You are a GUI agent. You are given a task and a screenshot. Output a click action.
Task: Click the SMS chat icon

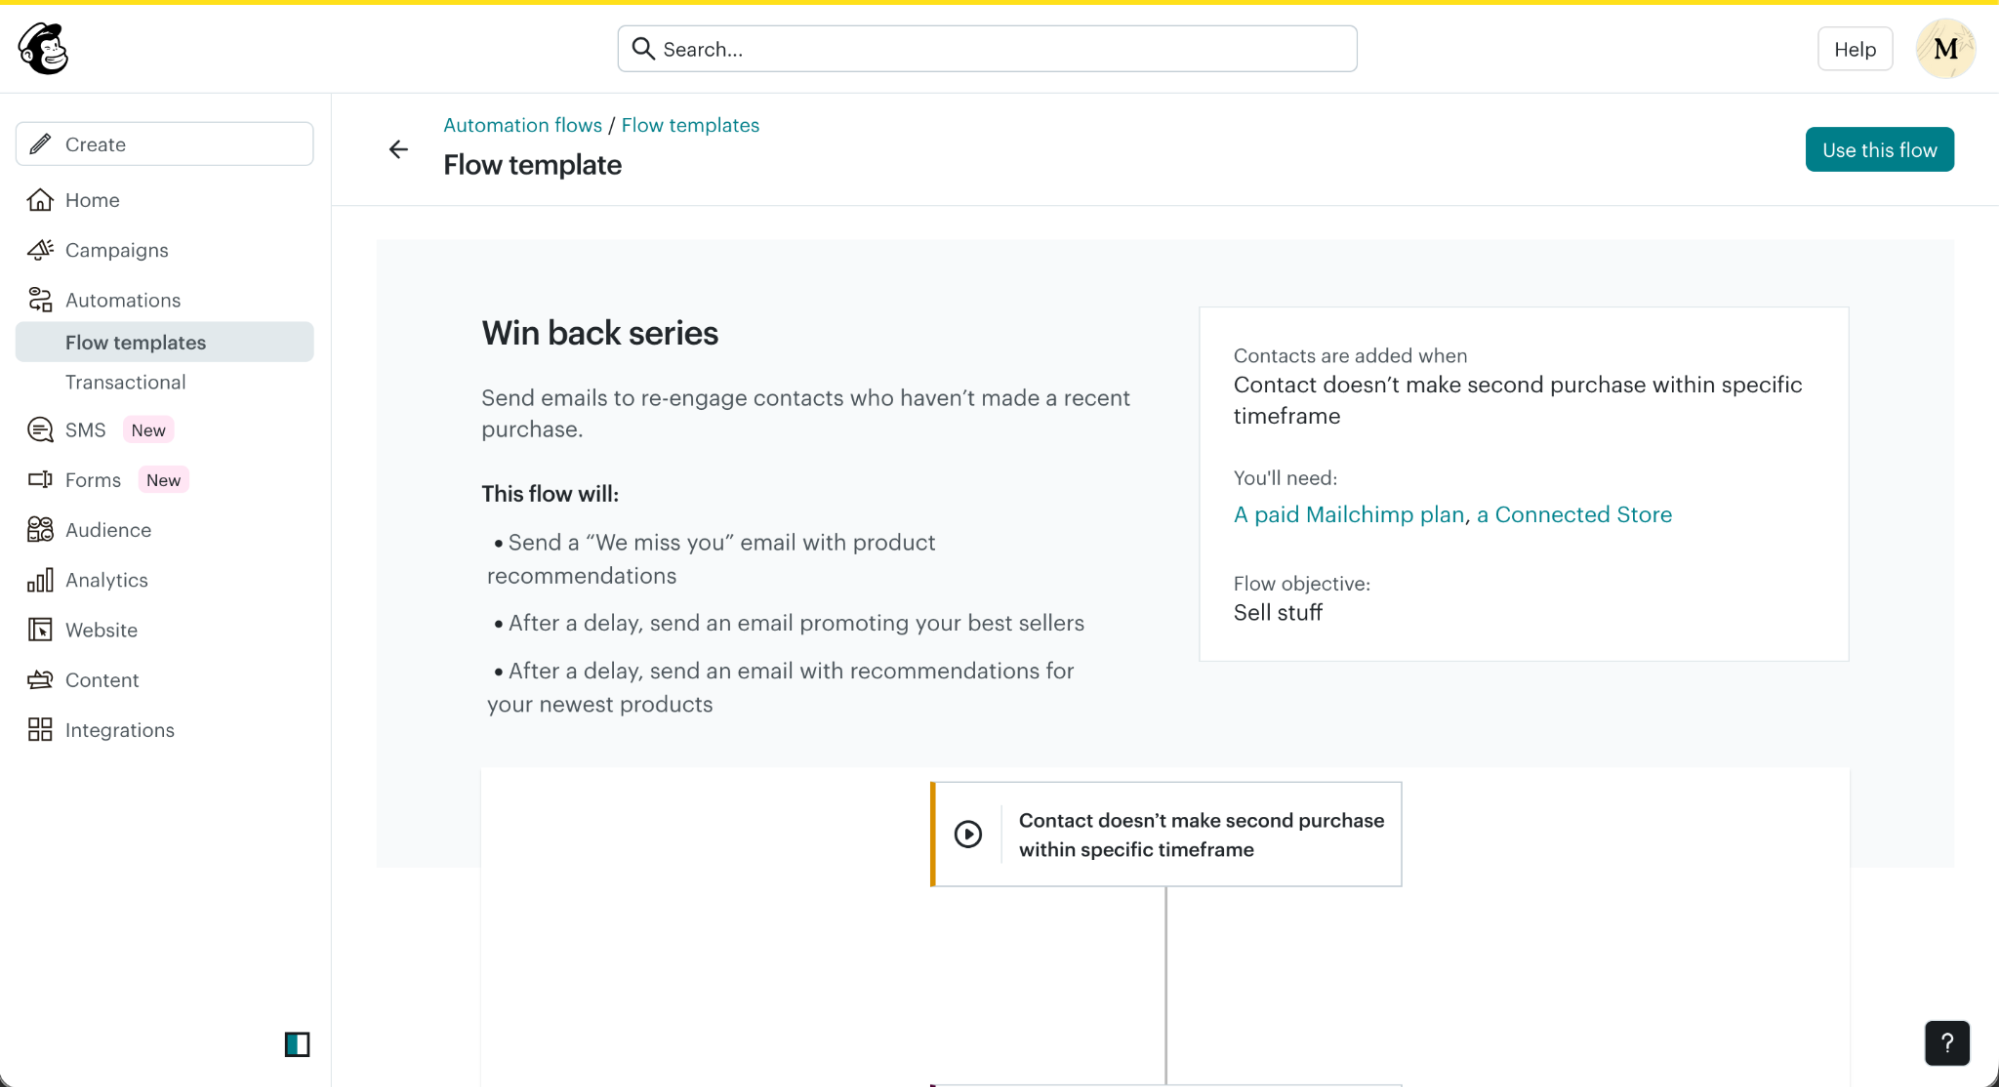(40, 429)
